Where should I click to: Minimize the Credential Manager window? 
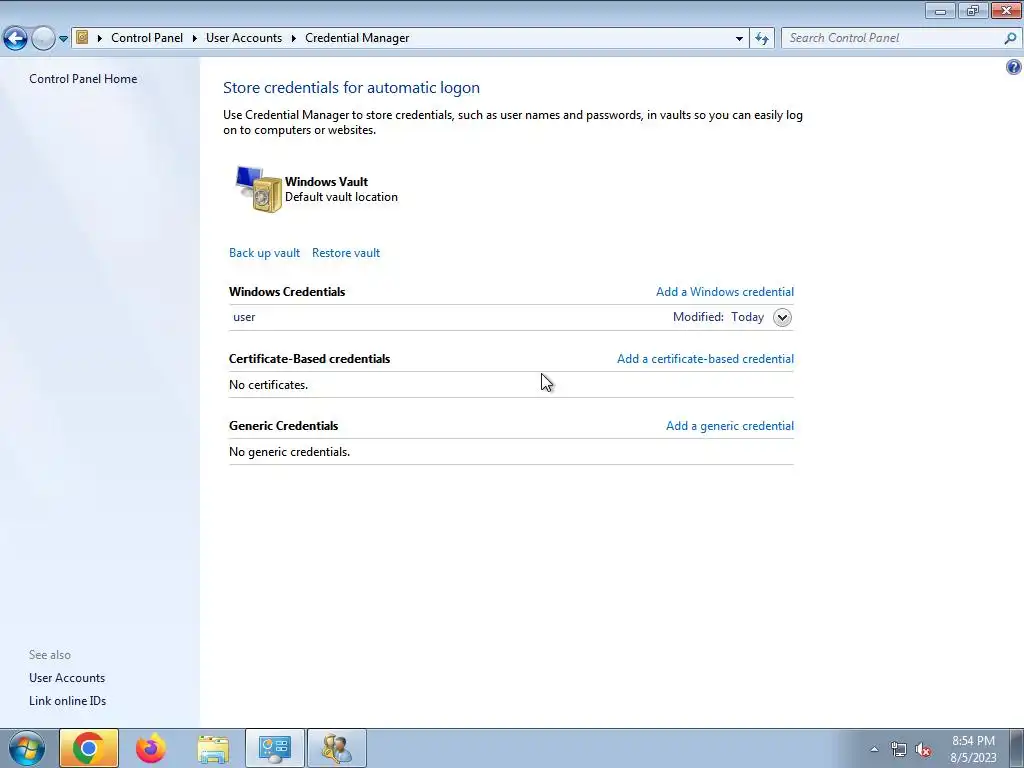(940, 10)
